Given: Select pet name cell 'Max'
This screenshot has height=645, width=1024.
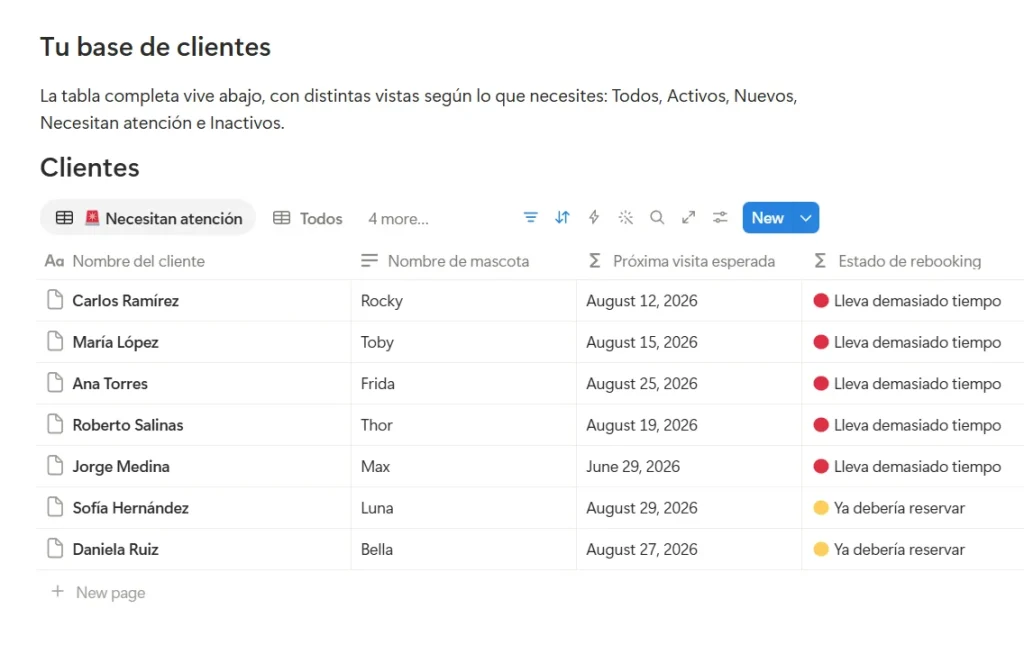Looking at the screenshot, I should pos(464,466).
